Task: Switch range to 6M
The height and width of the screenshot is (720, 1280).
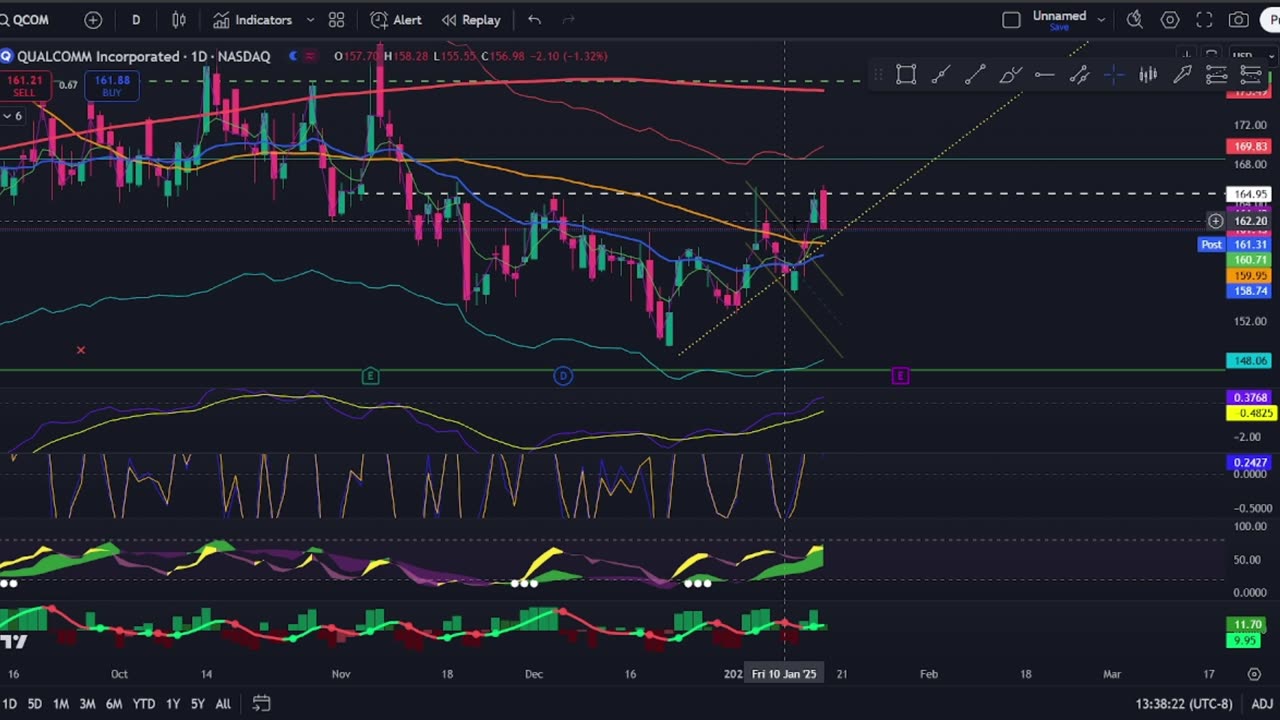Action: [x=114, y=704]
